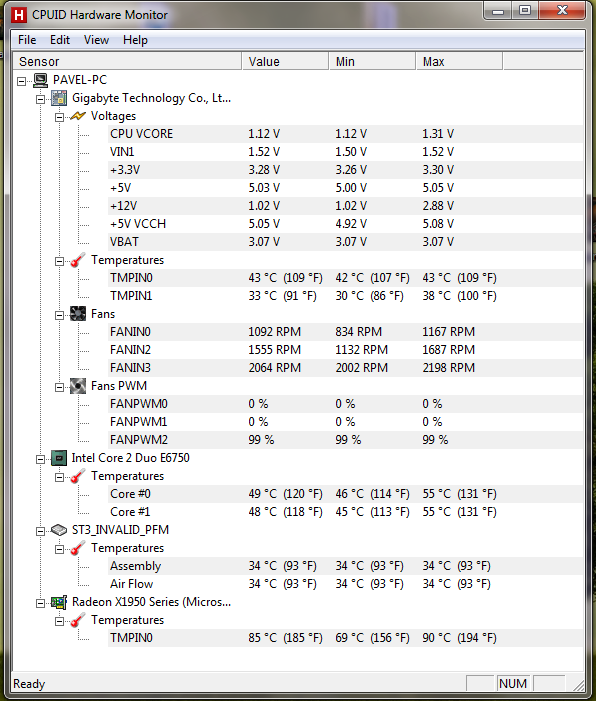Click the Voltages lightning bolt icon
The height and width of the screenshot is (701, 596).
pyautogui.click(x=78, y=116)
